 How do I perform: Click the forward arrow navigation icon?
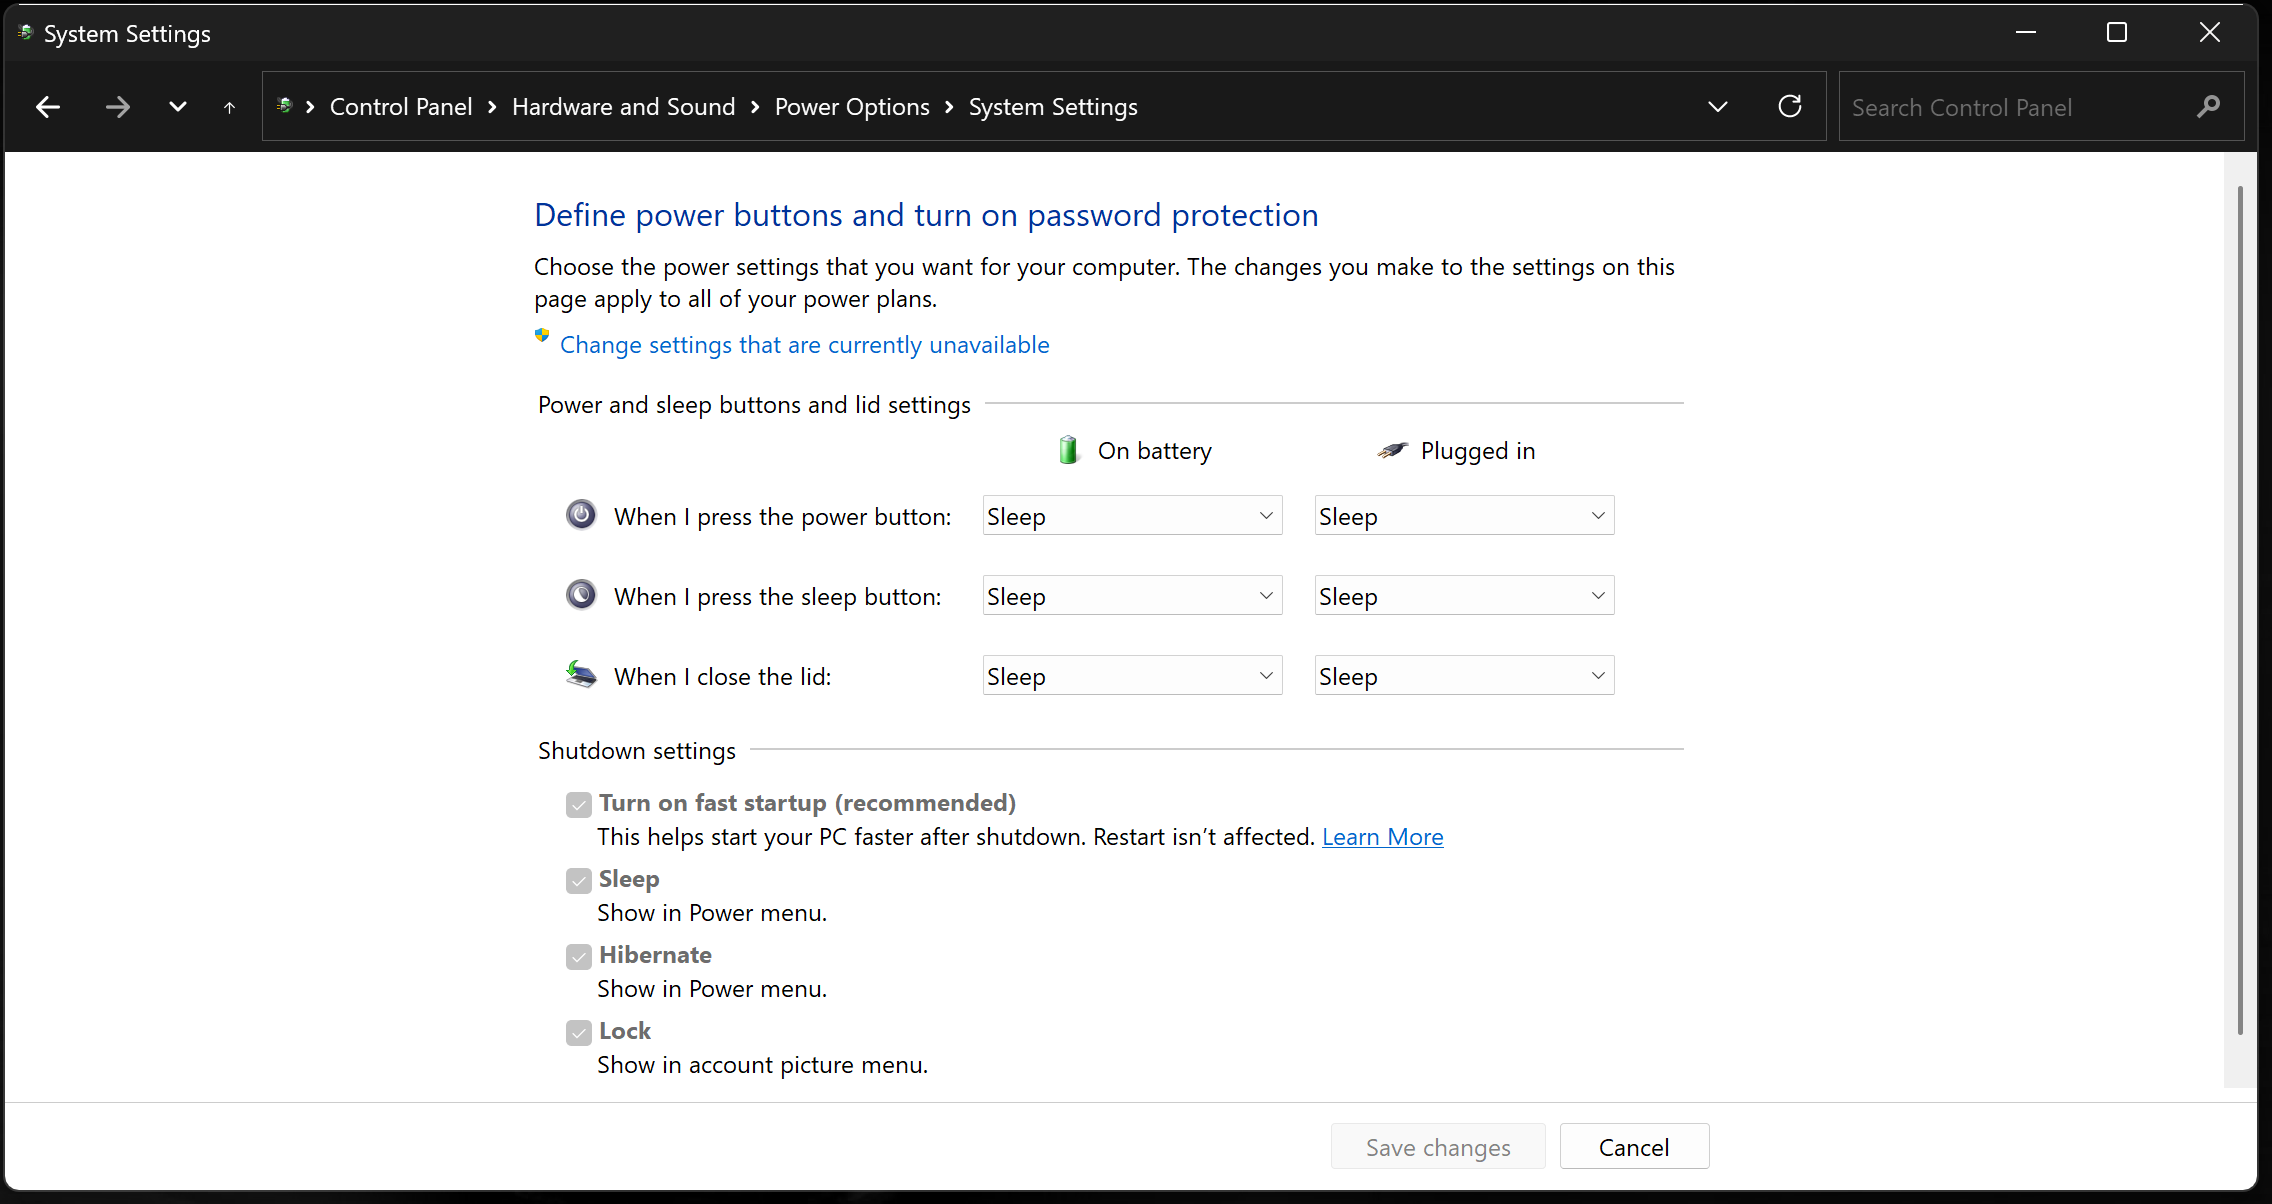point(118,107)
